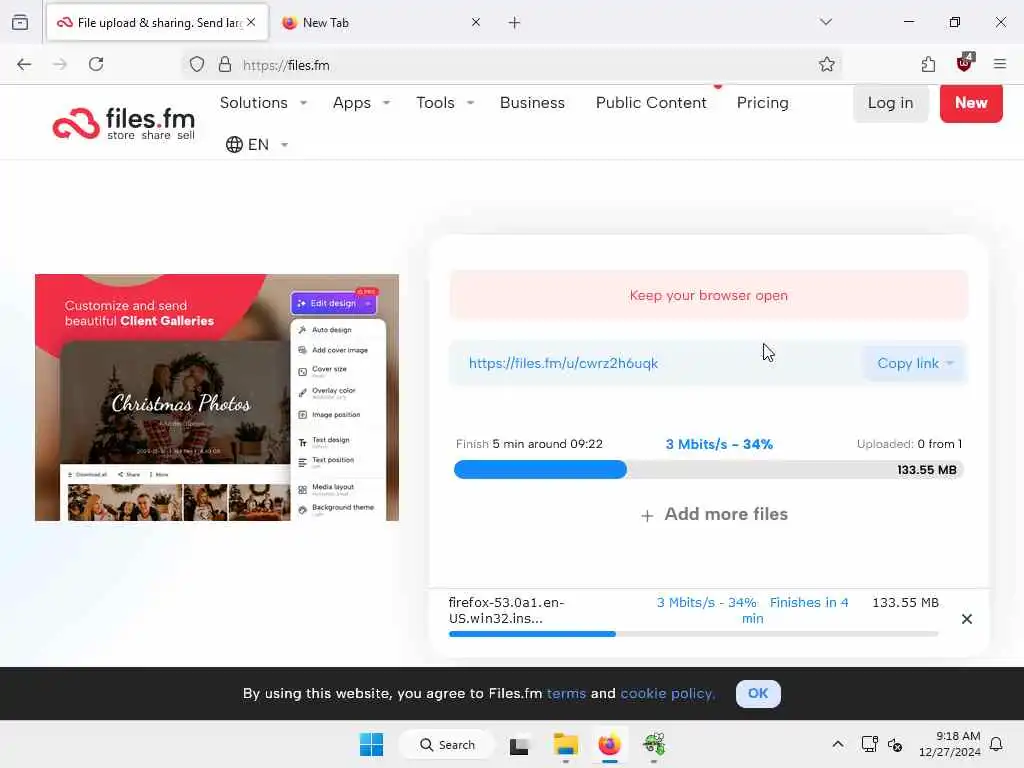Close the New Tab tab
Image resolution: width=1024 pixels, height=768 pixels.
coord(476,22)
